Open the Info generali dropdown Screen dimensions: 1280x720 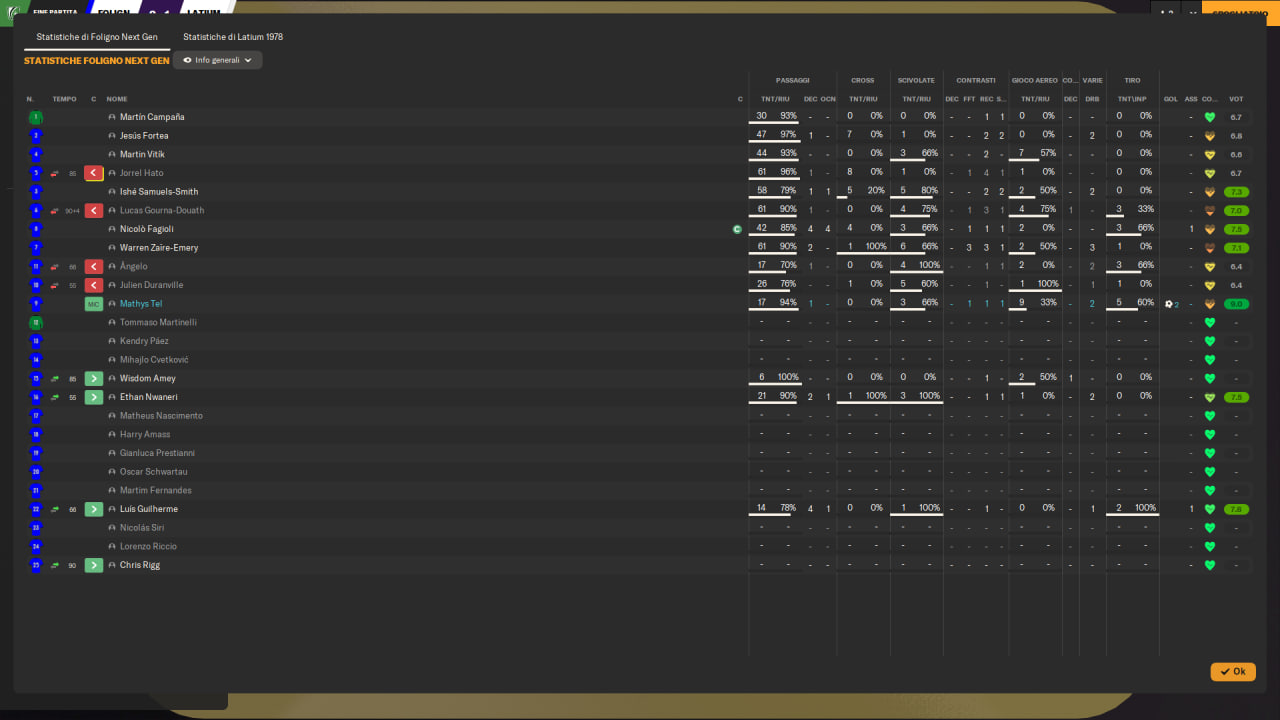[x=217, y=60]
